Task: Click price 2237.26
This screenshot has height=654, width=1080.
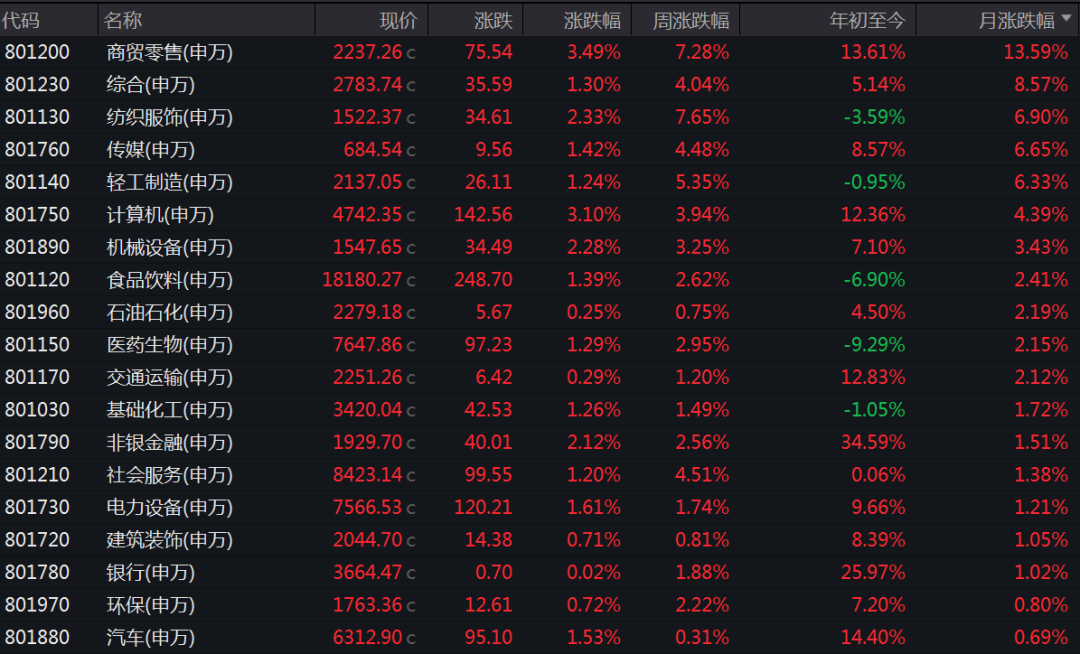Action: [x=367, y=52]
